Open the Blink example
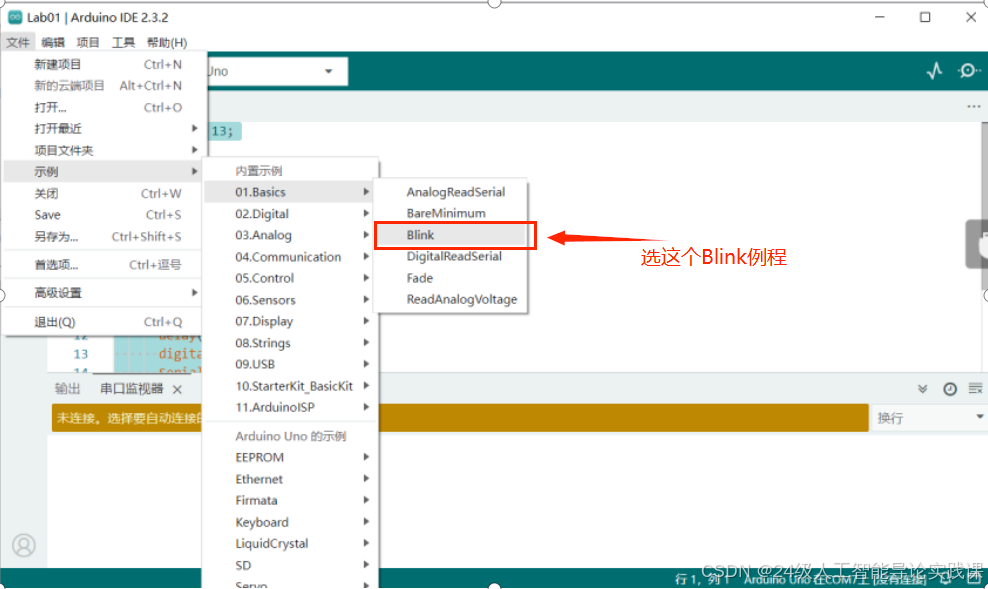The width and height of the screenshot is (988, 589). 451,235
